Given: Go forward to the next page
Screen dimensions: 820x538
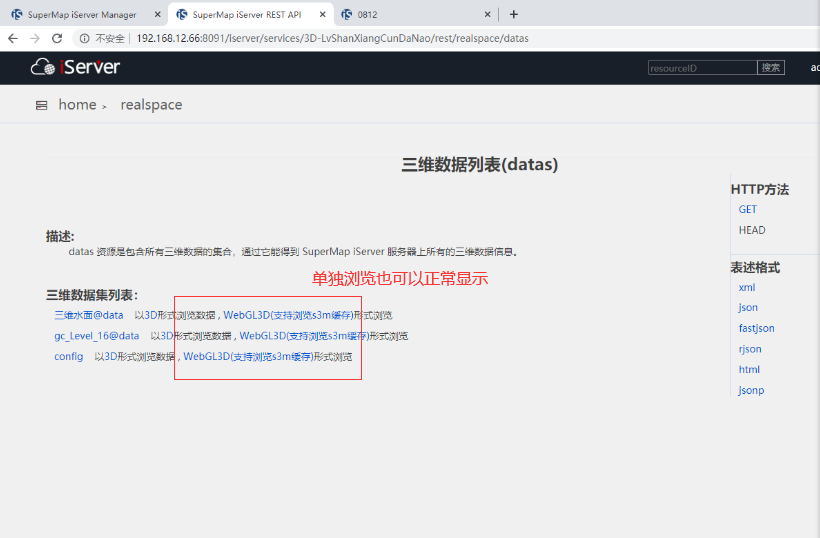Looking at the screenshot, I should (35, 38).
